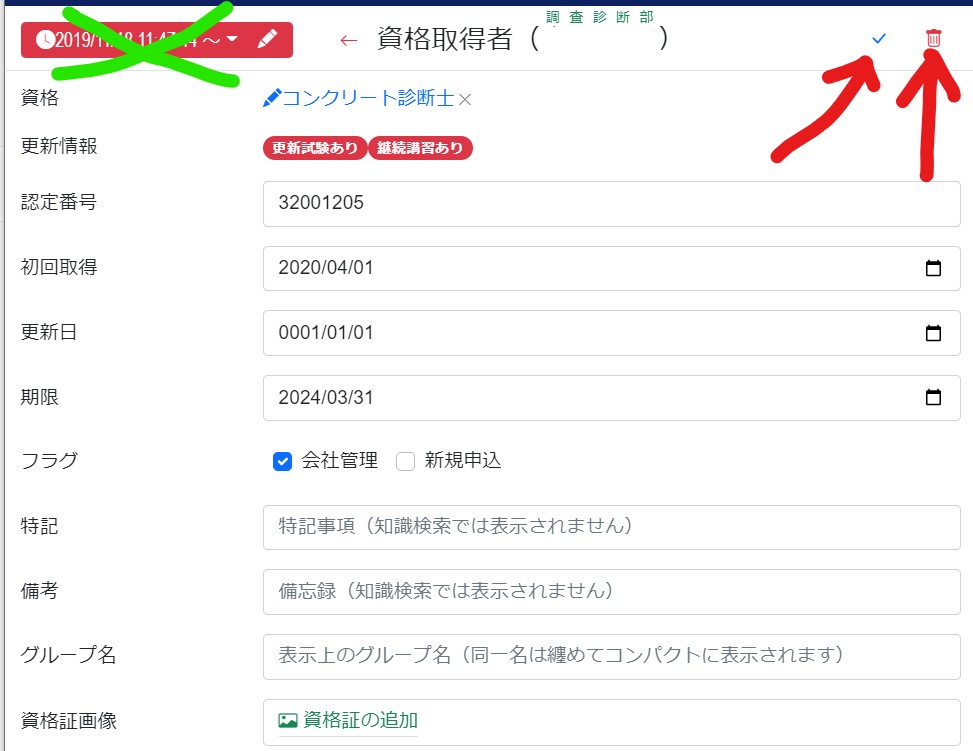Edit the コンクリート診断士 qualification link
This screenshot has height=751, width=973.
click(359, 98)
